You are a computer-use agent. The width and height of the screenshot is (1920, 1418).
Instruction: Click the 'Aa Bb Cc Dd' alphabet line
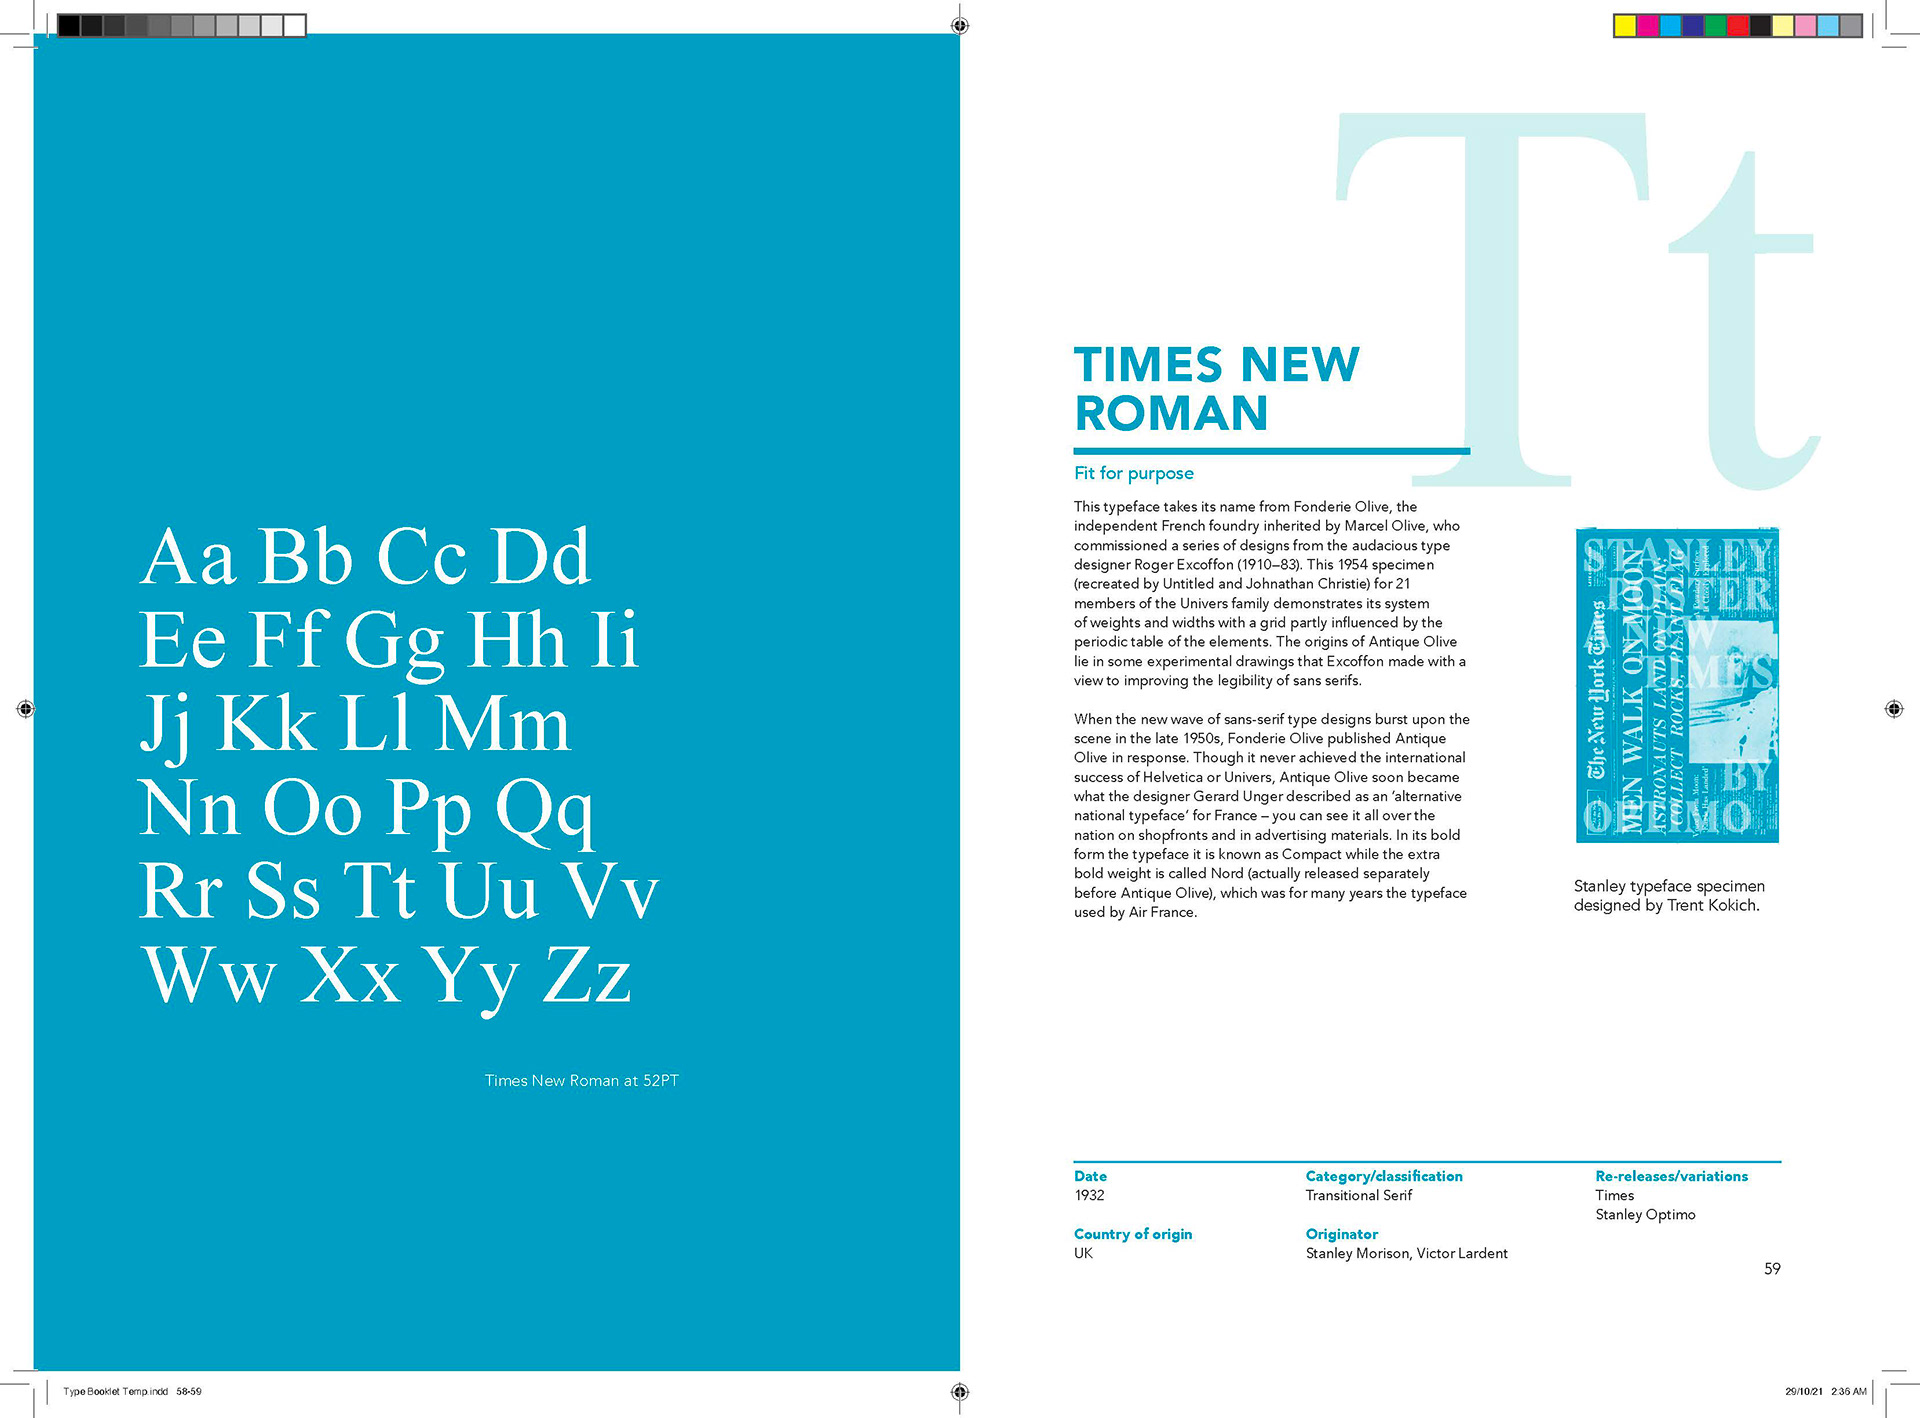click(366, 557)
